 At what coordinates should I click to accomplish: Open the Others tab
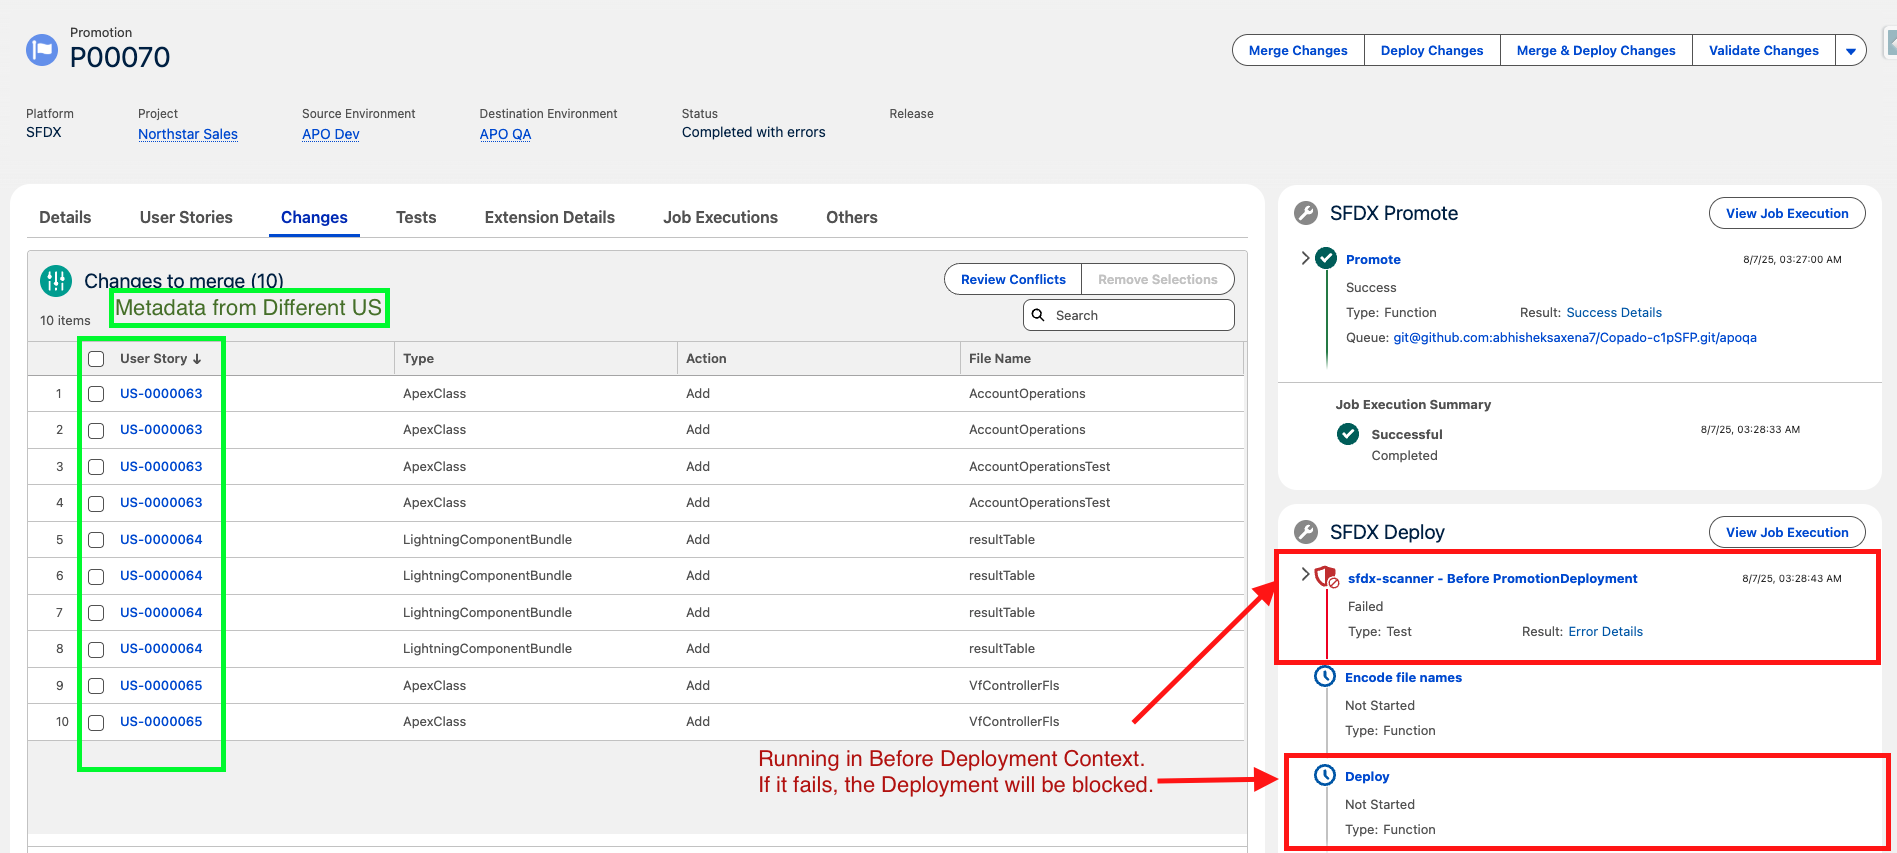[x=852, y=217]
